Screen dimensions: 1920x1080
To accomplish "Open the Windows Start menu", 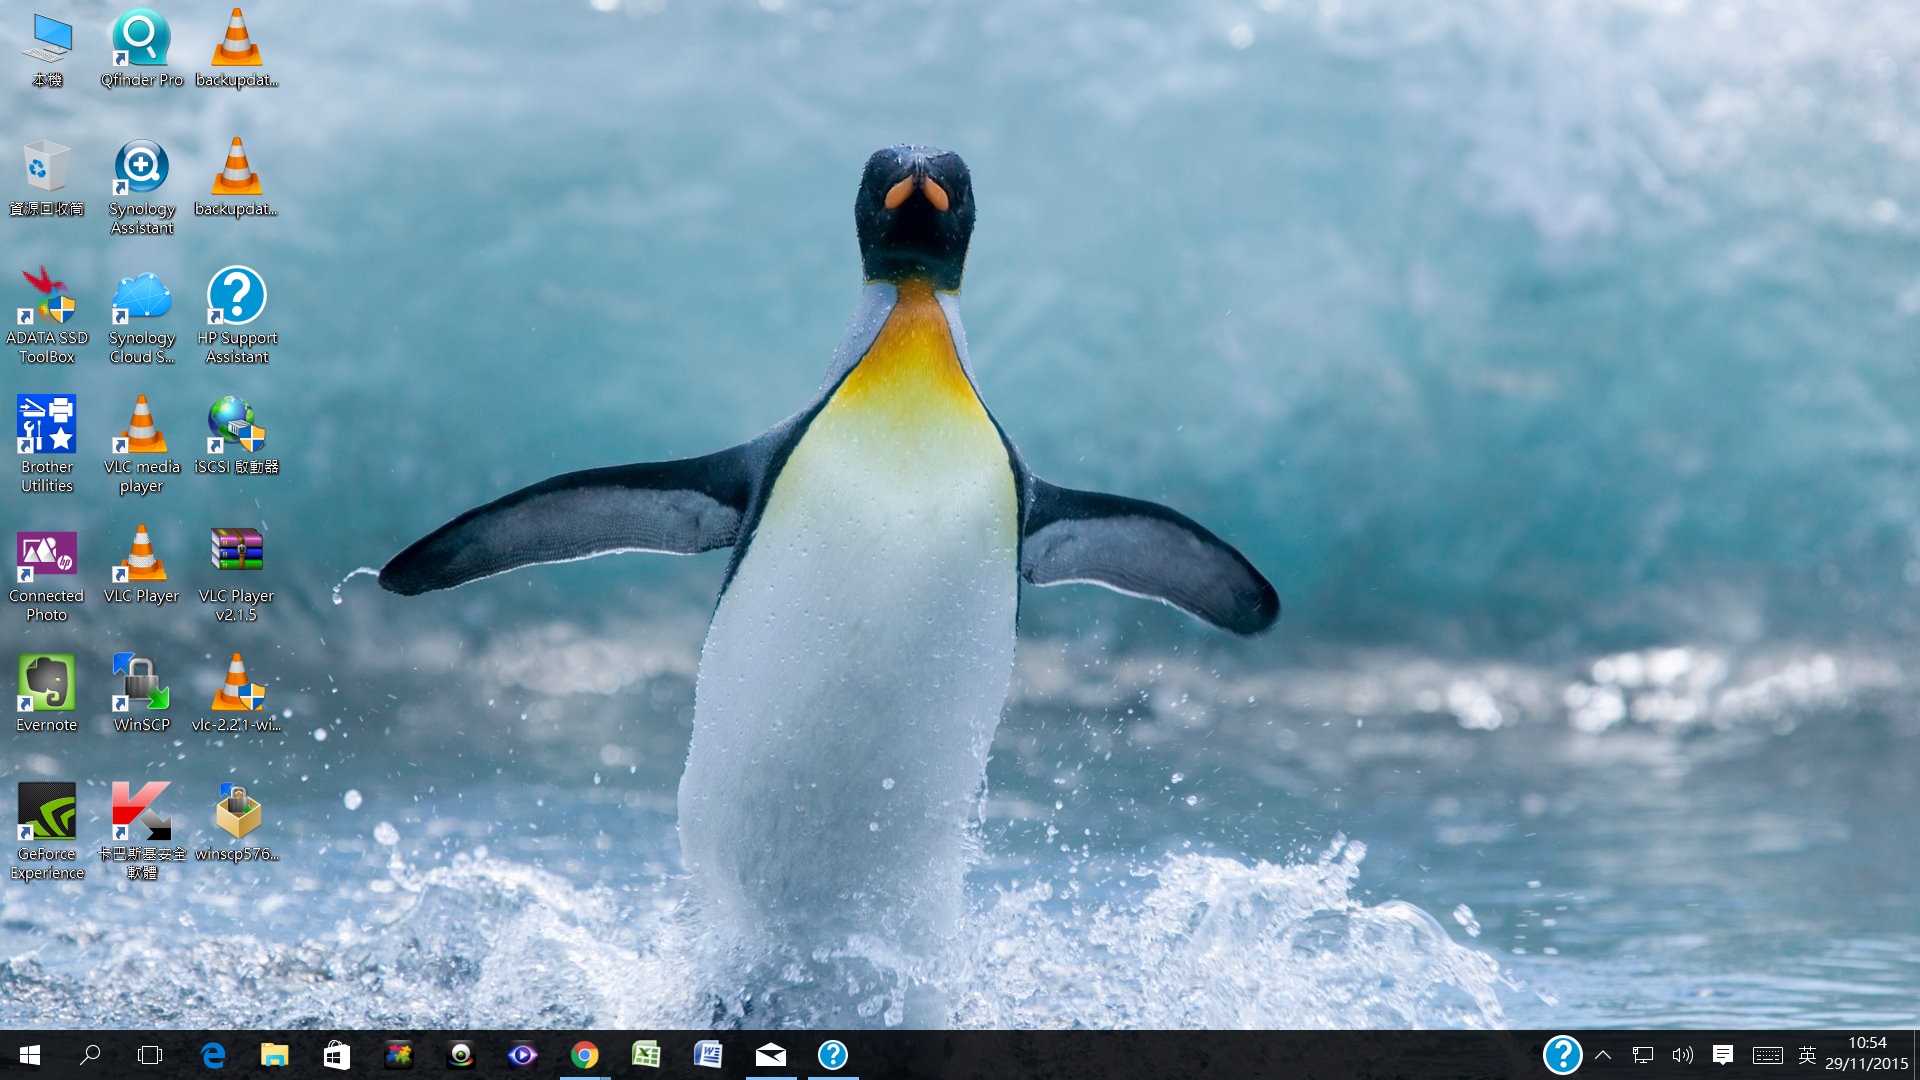I will tap(30, 1055).
